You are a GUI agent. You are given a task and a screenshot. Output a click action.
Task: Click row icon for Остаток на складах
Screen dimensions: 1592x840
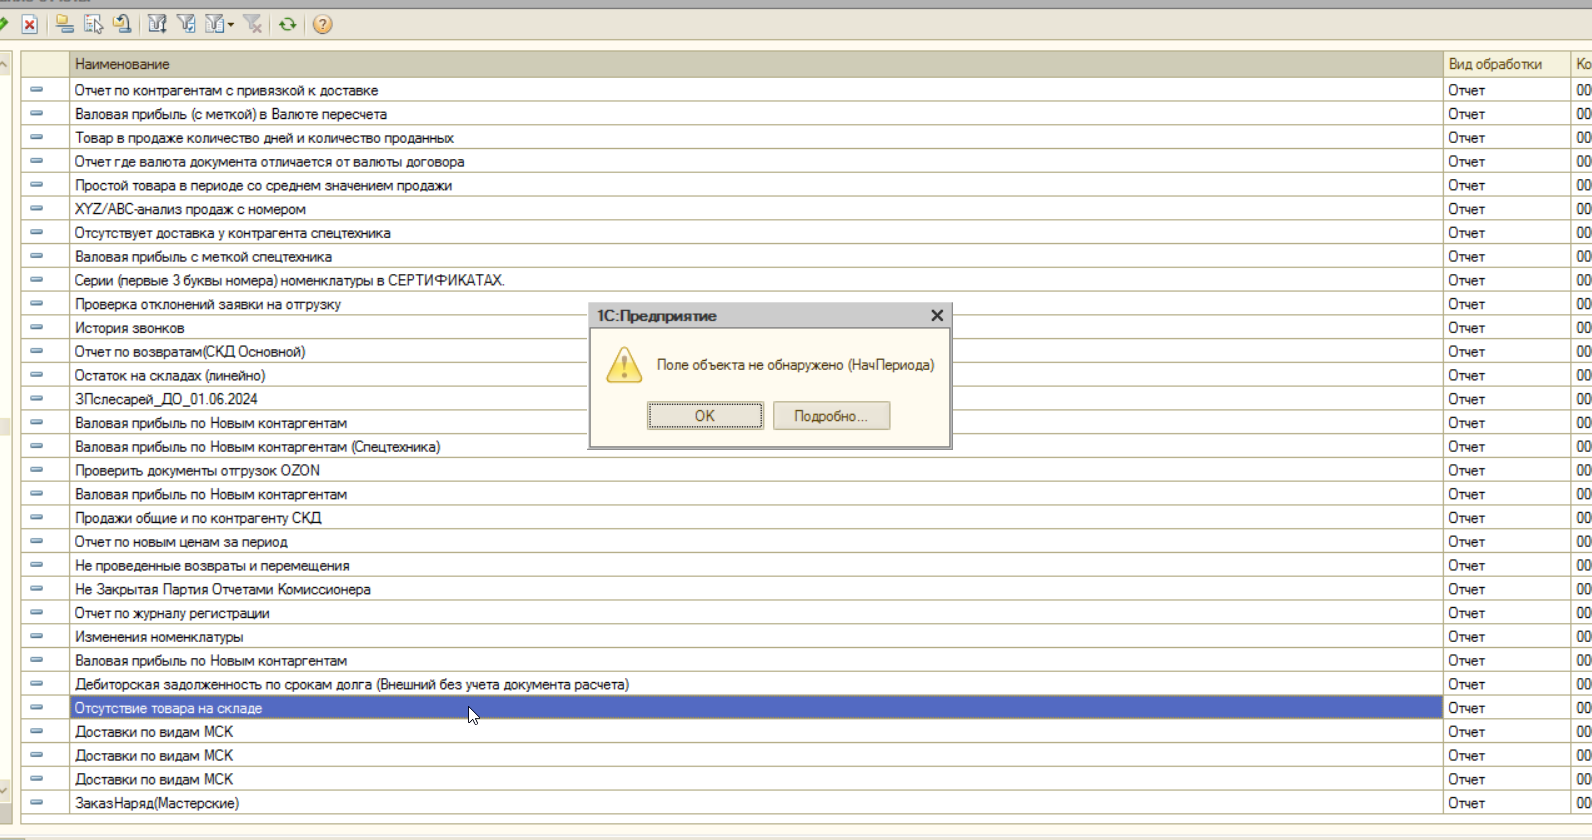click(x=37, y=375)
